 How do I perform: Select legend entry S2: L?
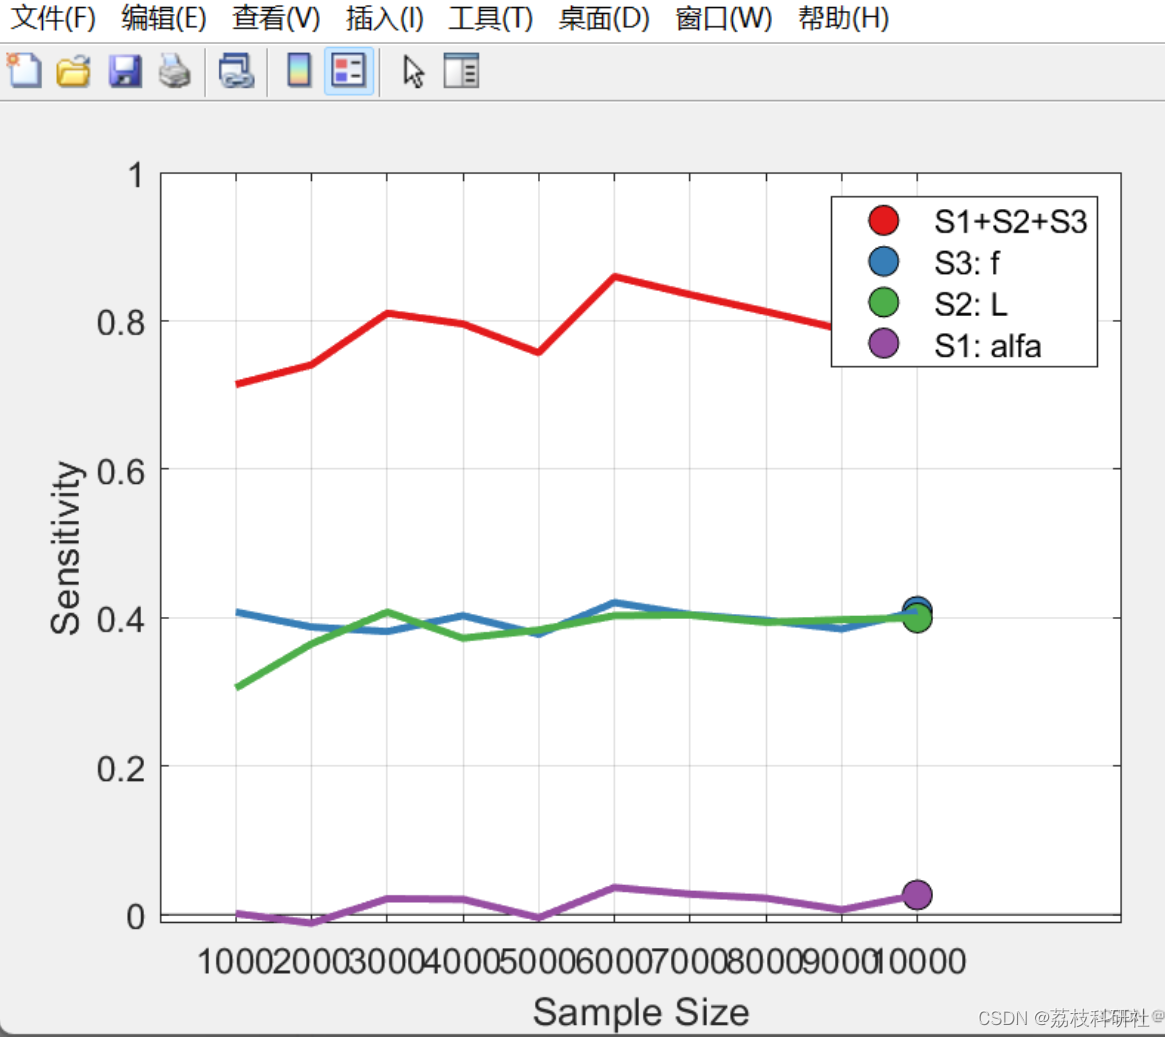(970, 305)
